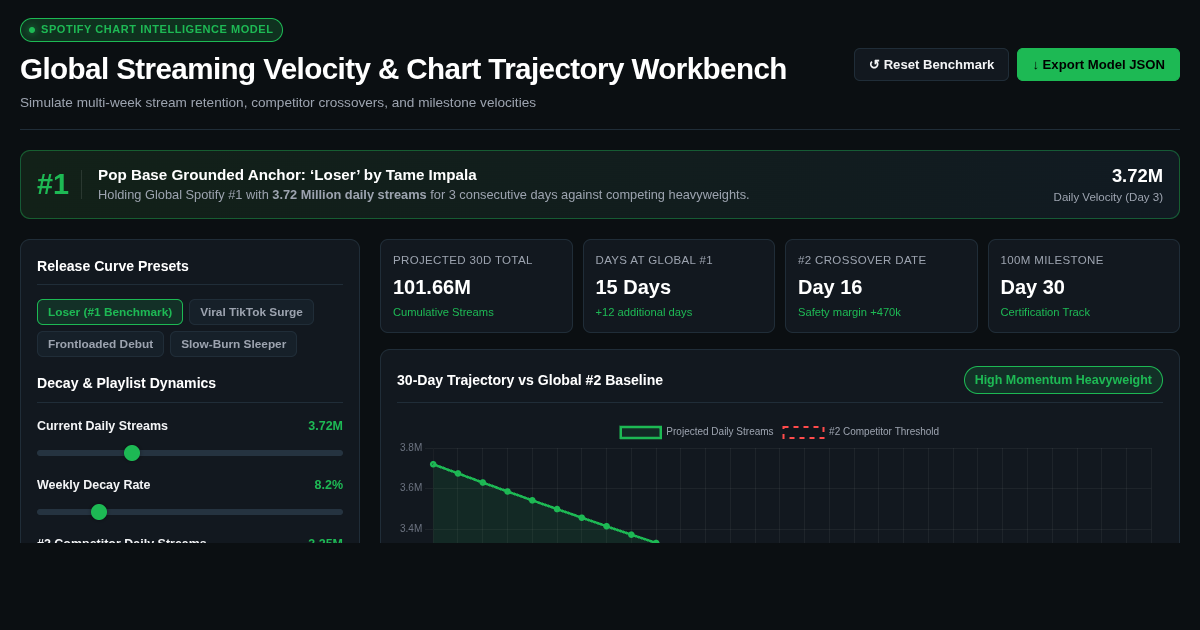The width and height of the screenshot is (1200, 630).
Task: Click the Days at Global #1 value 15 Days
Action: [633, 287]
